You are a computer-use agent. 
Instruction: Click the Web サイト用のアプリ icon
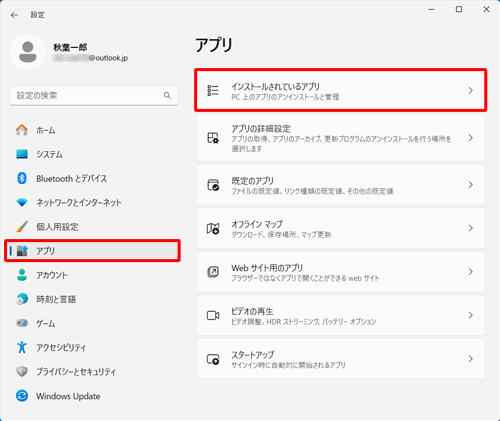pyautogui.click(x=213, y=272)
